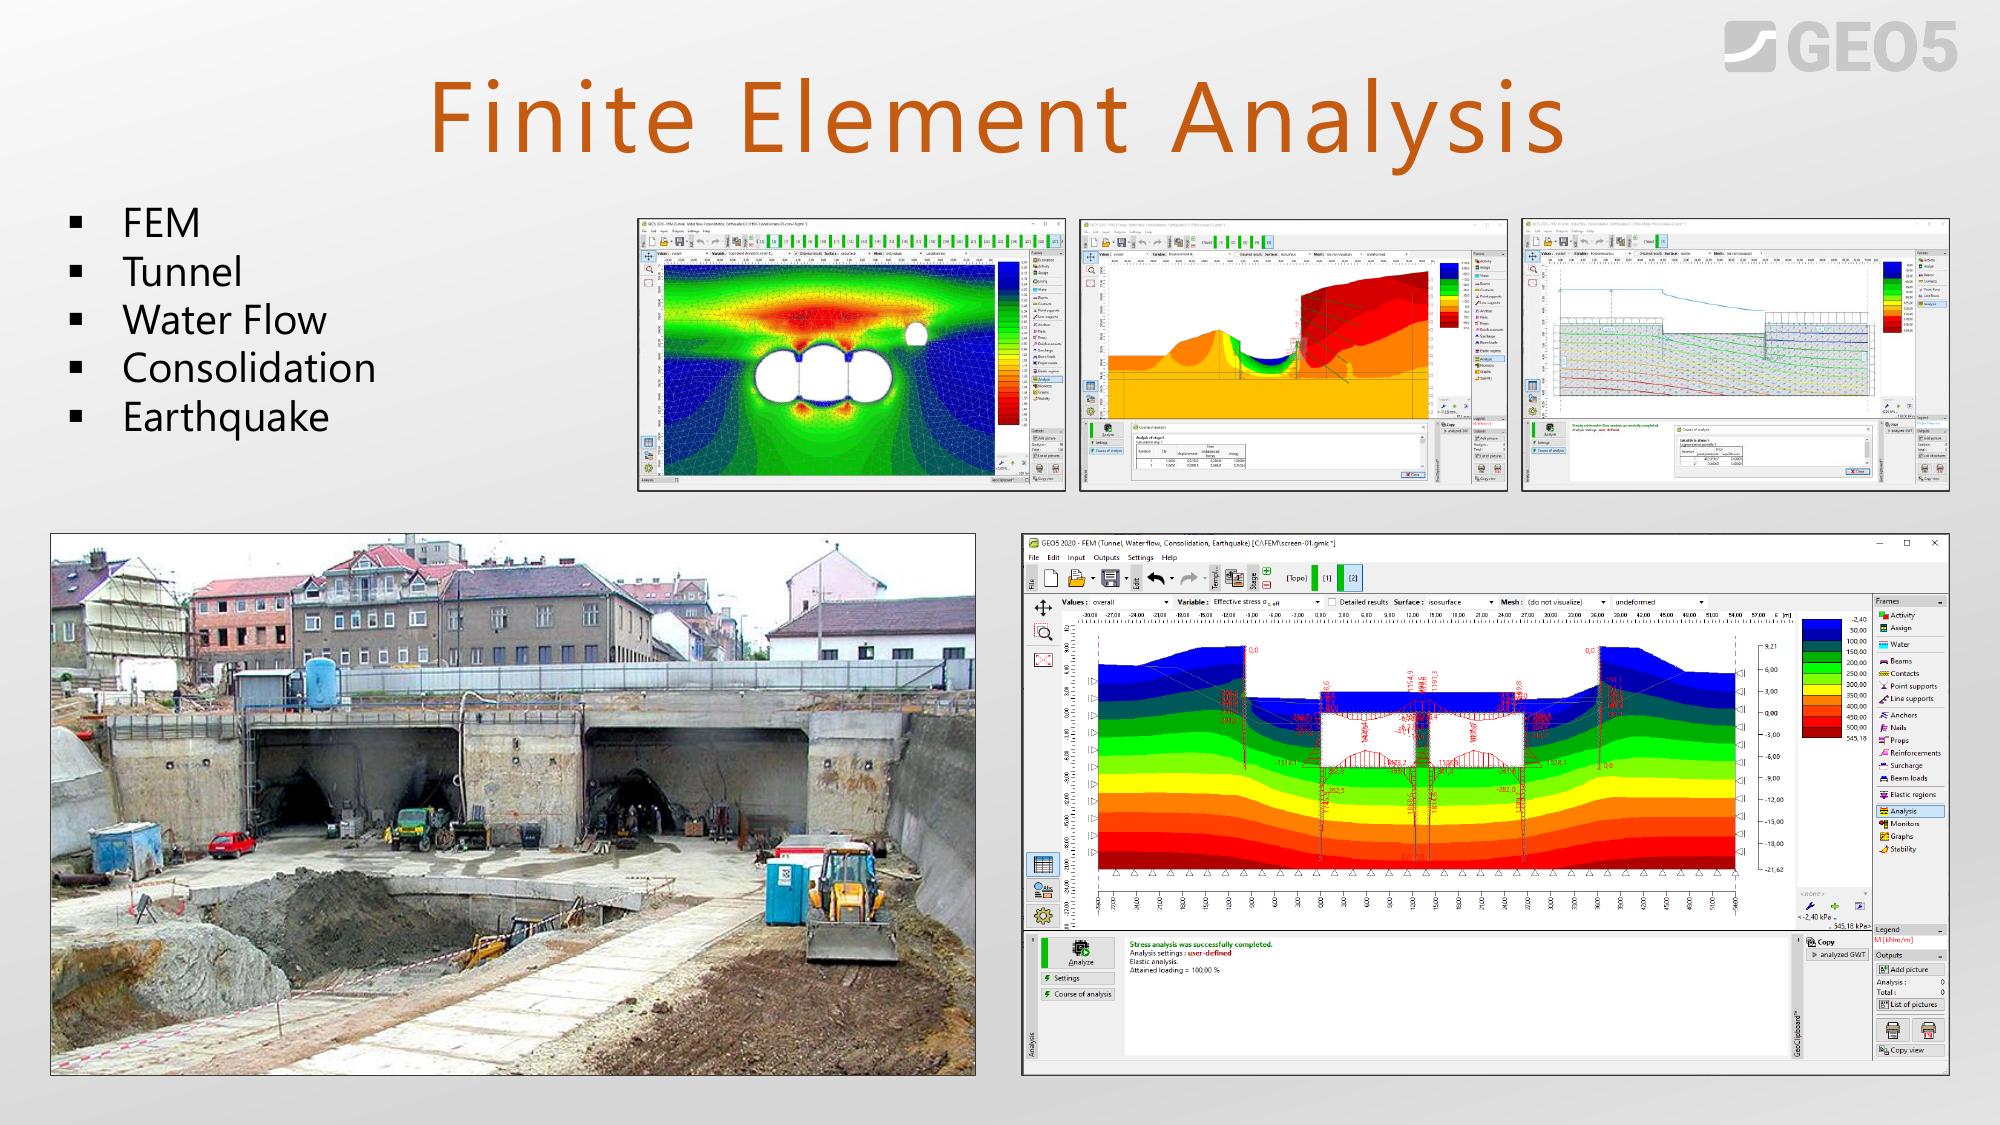
Task: Redo the action with the gray arrow
Action: tap(1189, 578)
